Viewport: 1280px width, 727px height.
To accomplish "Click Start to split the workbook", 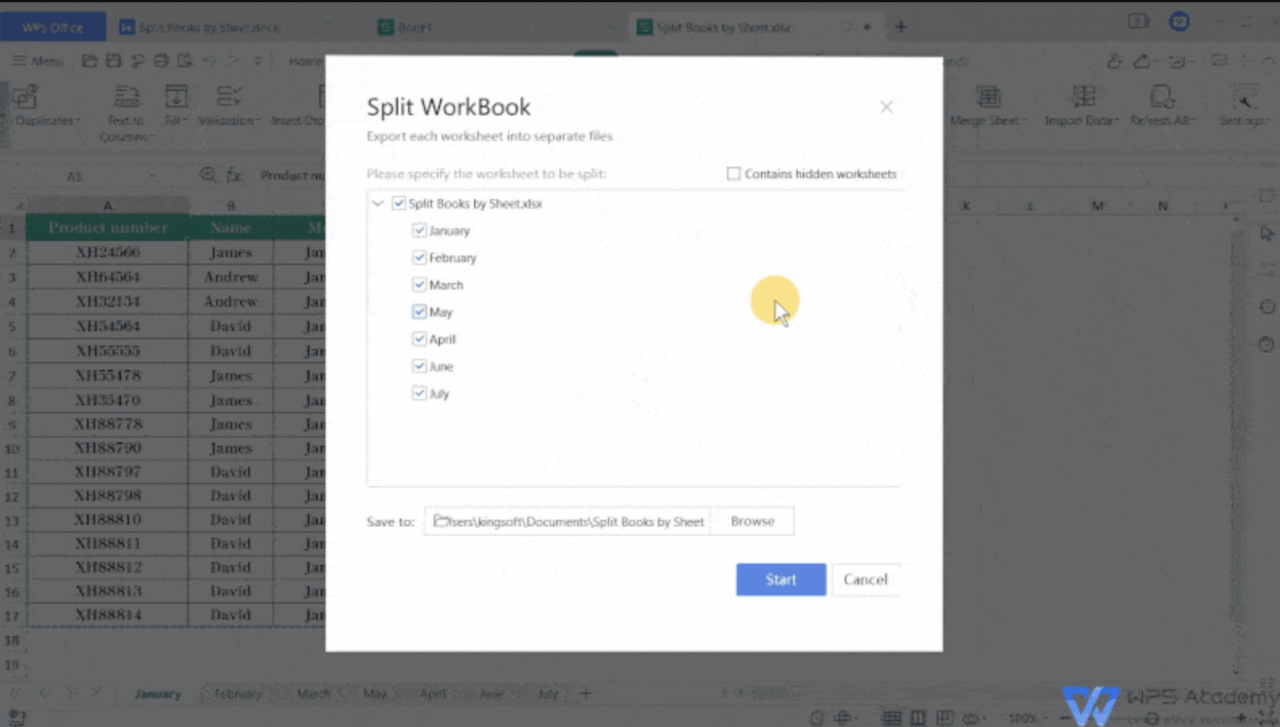I will (781, 580).
